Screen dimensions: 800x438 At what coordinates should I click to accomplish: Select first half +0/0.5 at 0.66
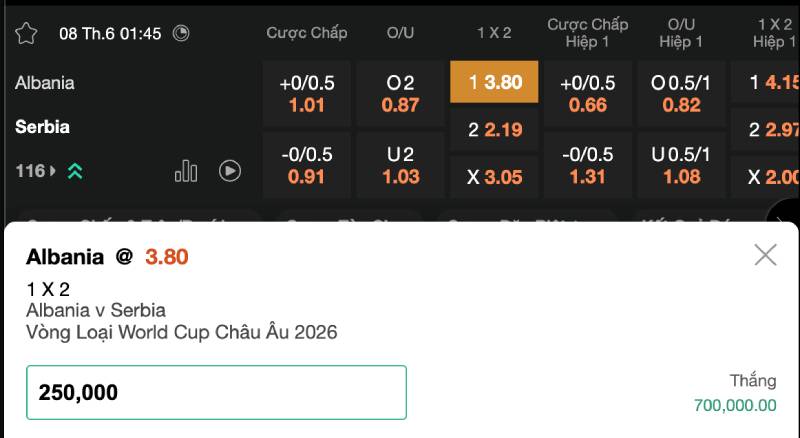coord(588,93)
